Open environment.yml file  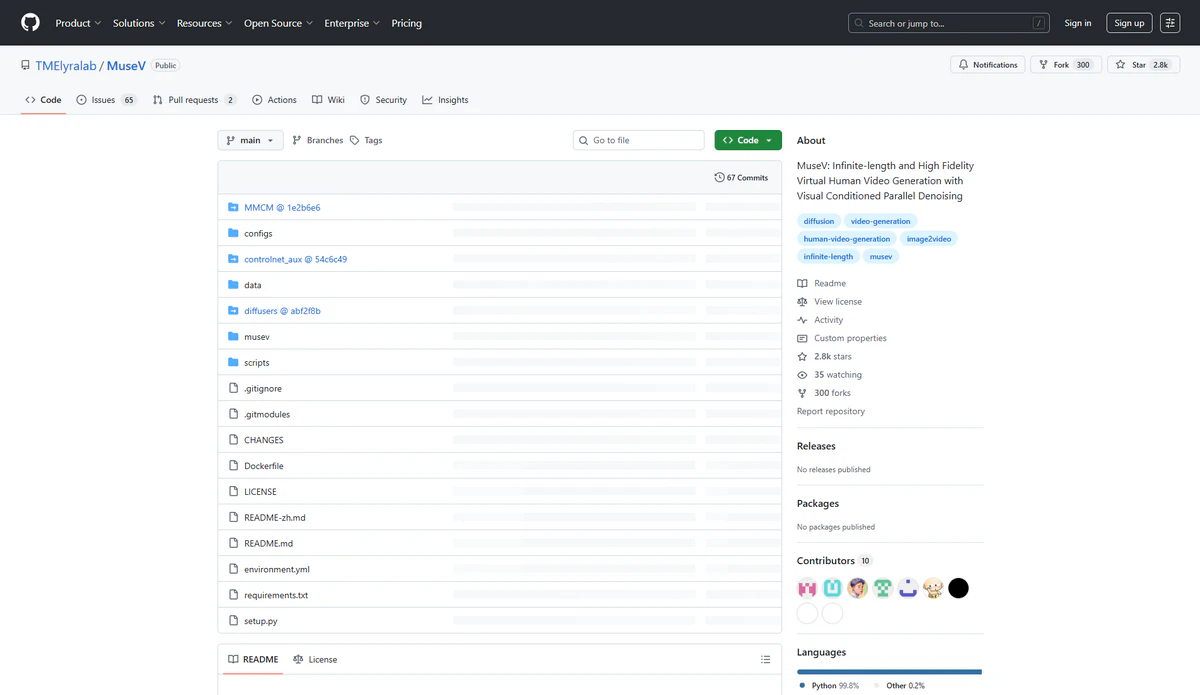(277, 570)
